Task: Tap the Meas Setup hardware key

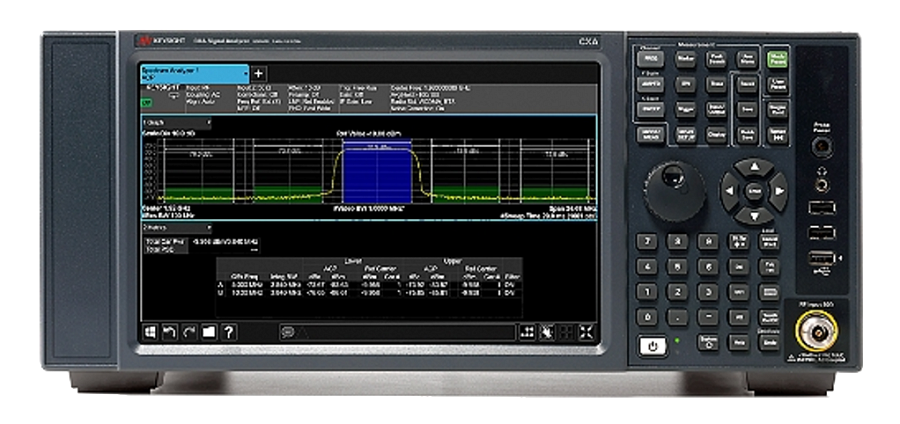Action: pyautogui.click(x=686, y=135)
